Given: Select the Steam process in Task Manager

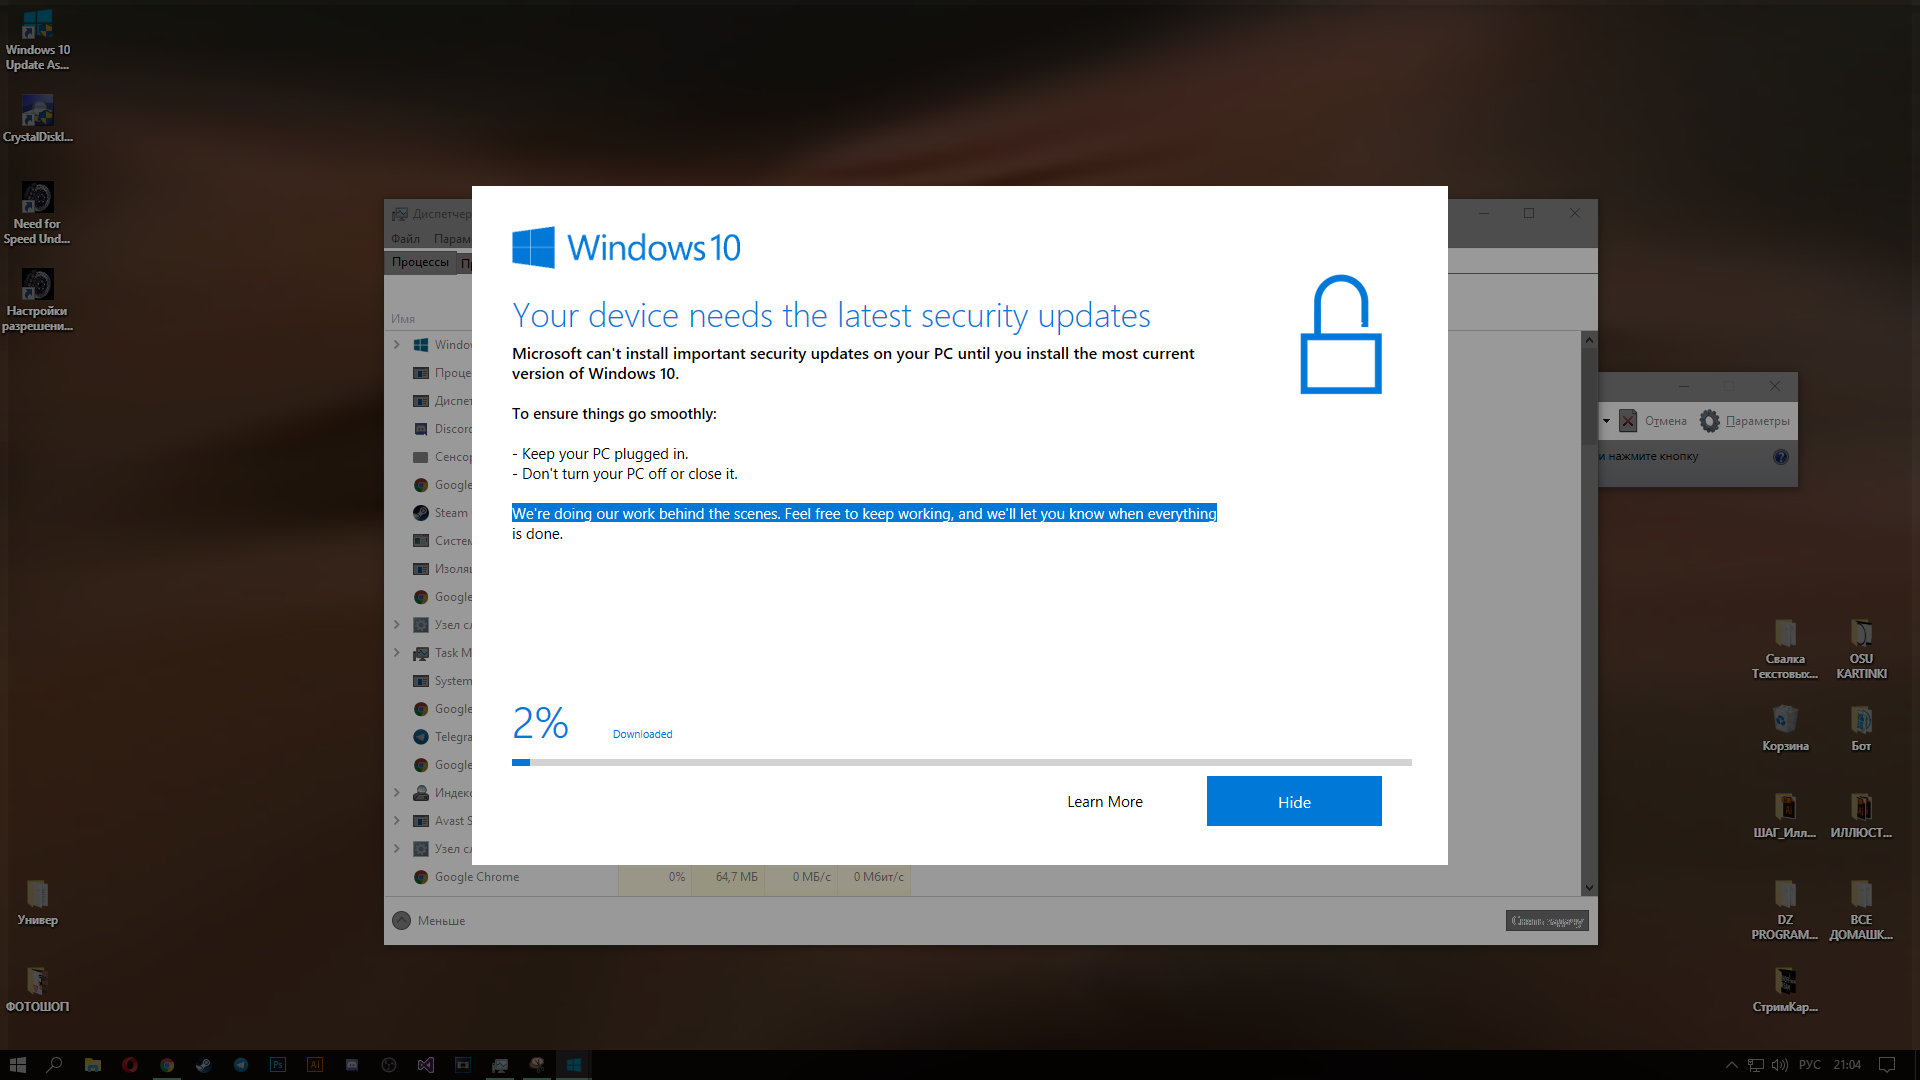Looking at the screenshot, I should (x=441, y=513).
